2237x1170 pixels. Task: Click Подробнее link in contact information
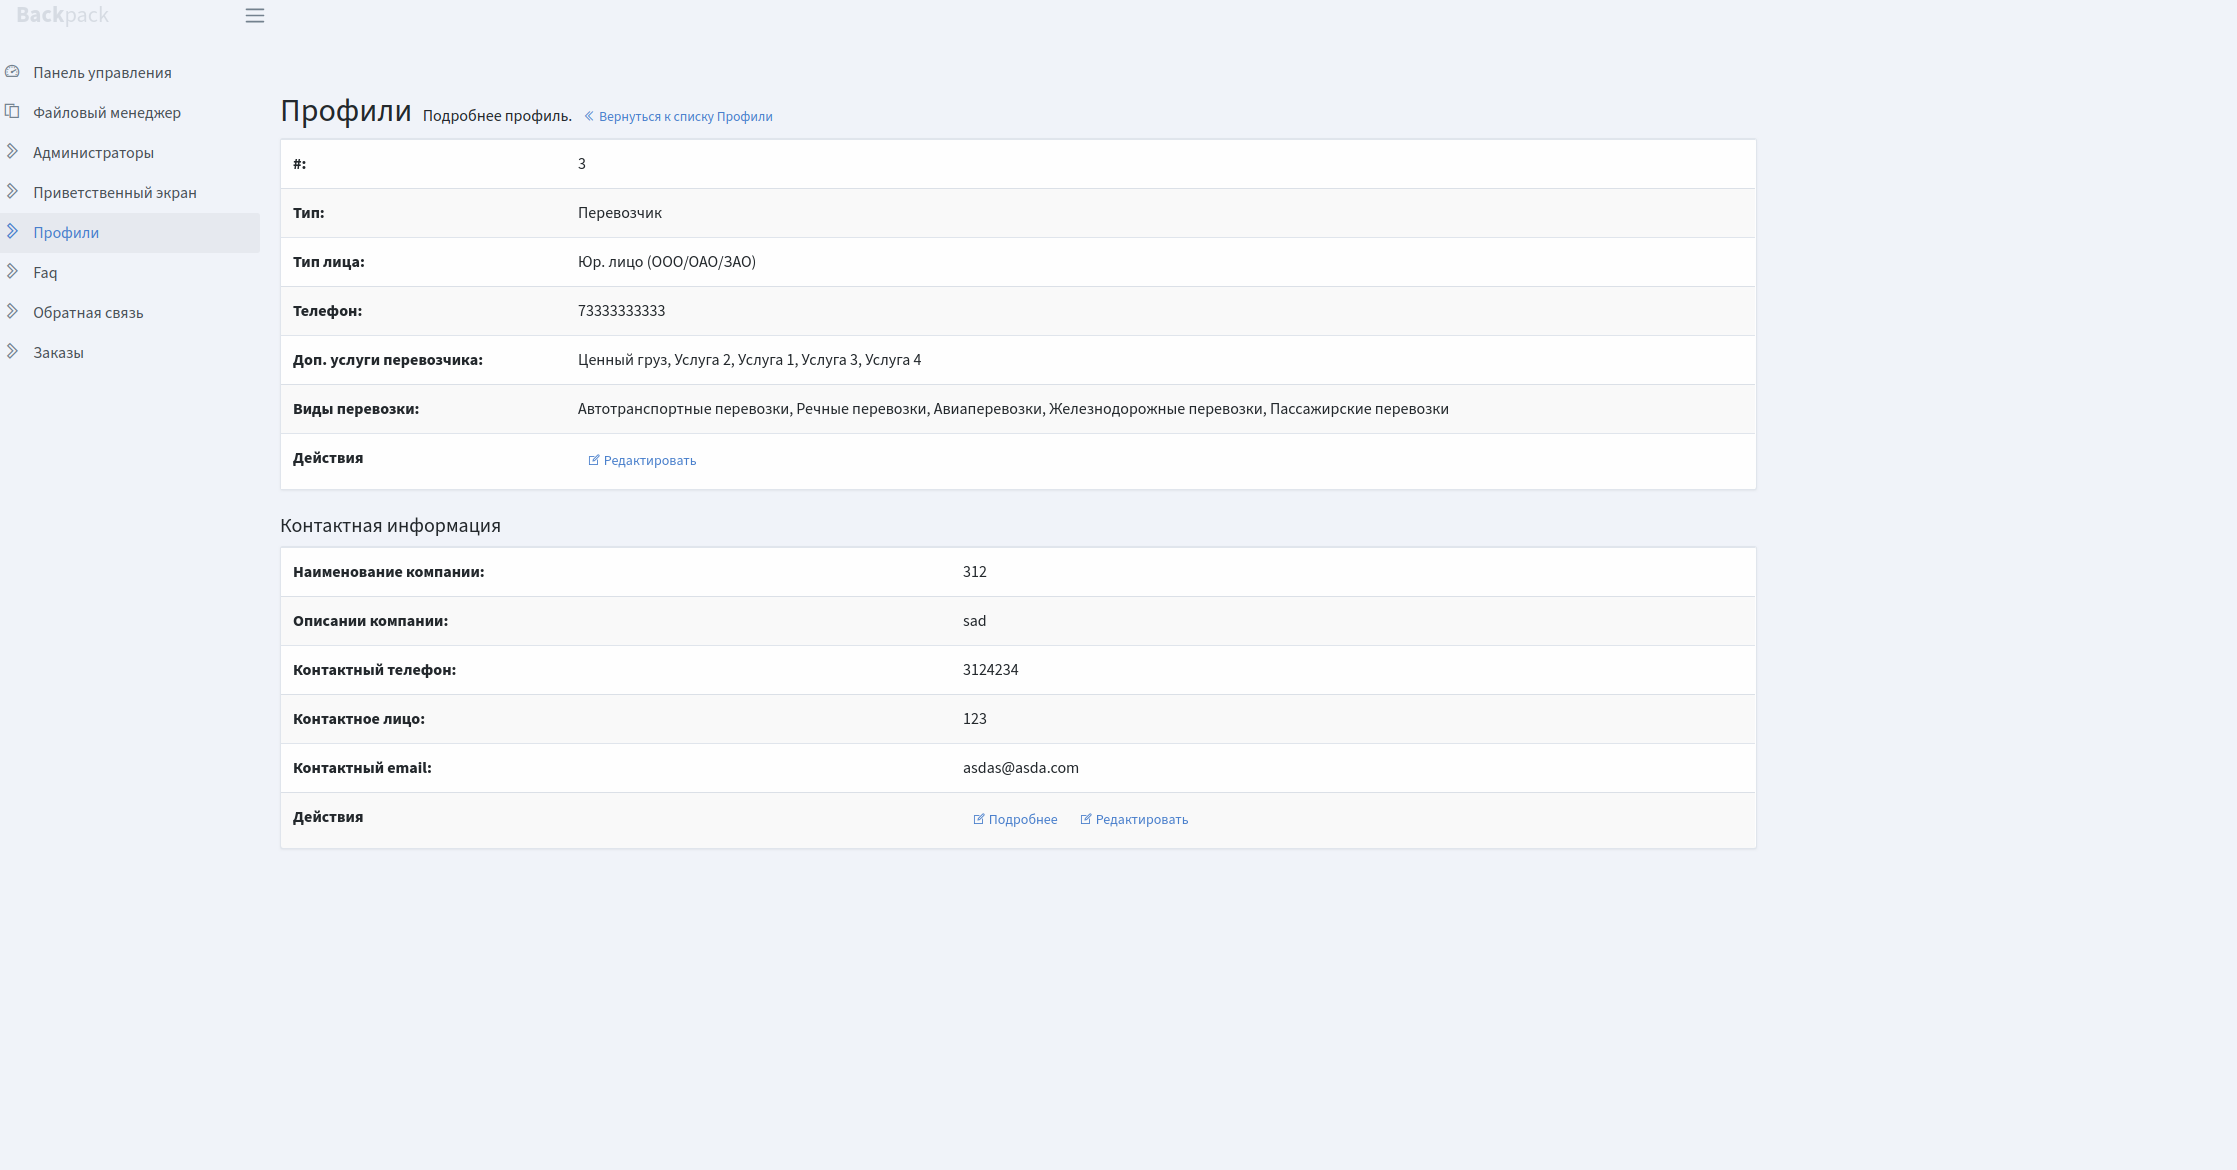tap(1022, 820)
